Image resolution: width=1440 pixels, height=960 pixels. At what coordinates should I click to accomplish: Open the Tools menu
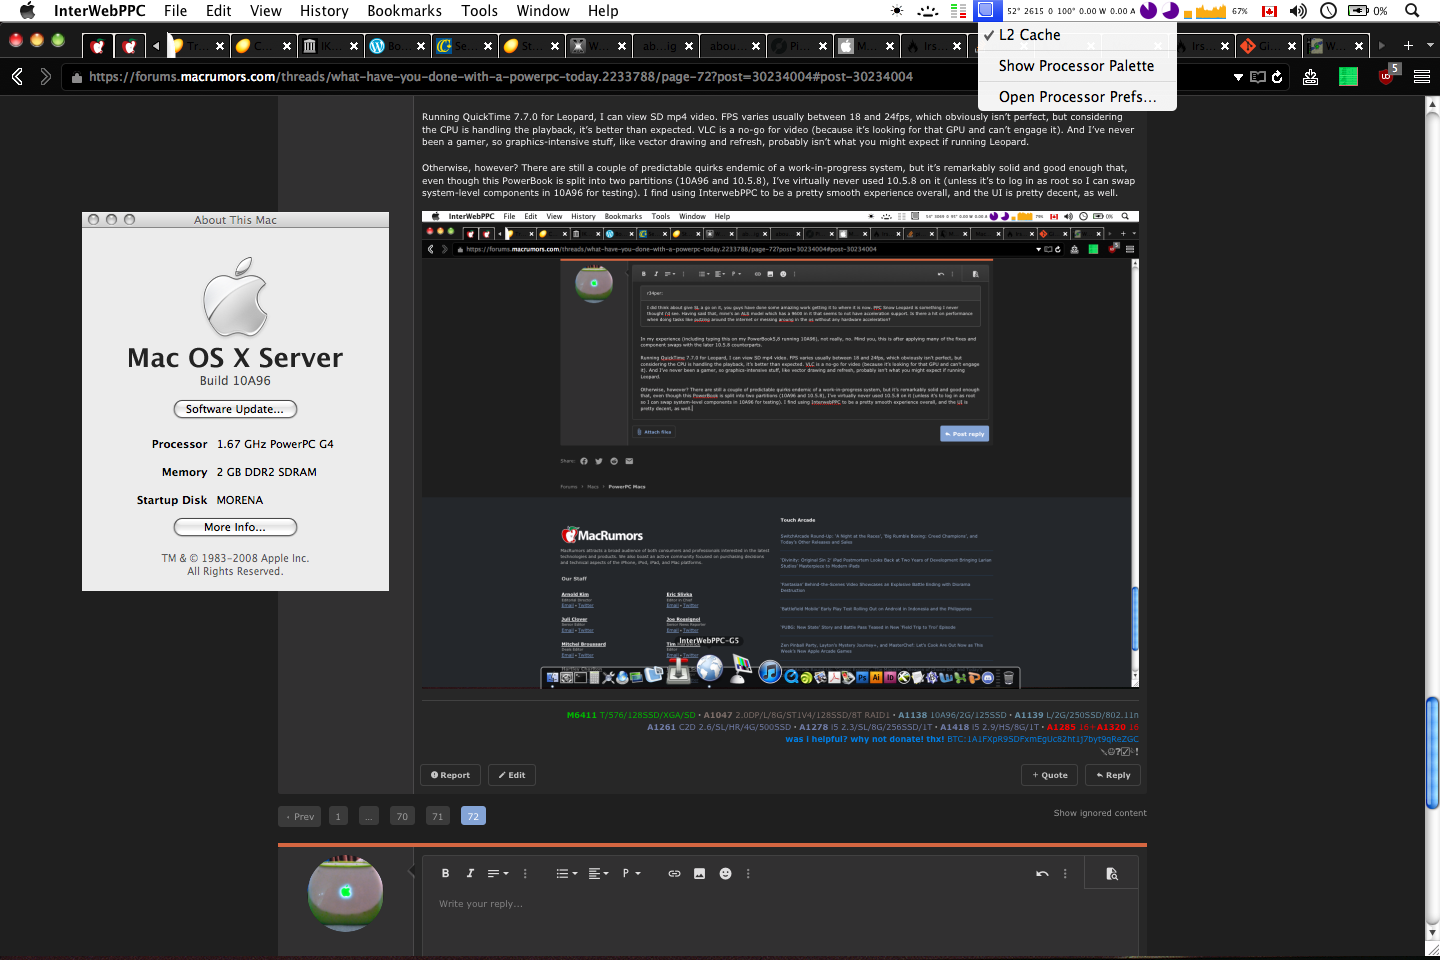[x=479, y=10]
